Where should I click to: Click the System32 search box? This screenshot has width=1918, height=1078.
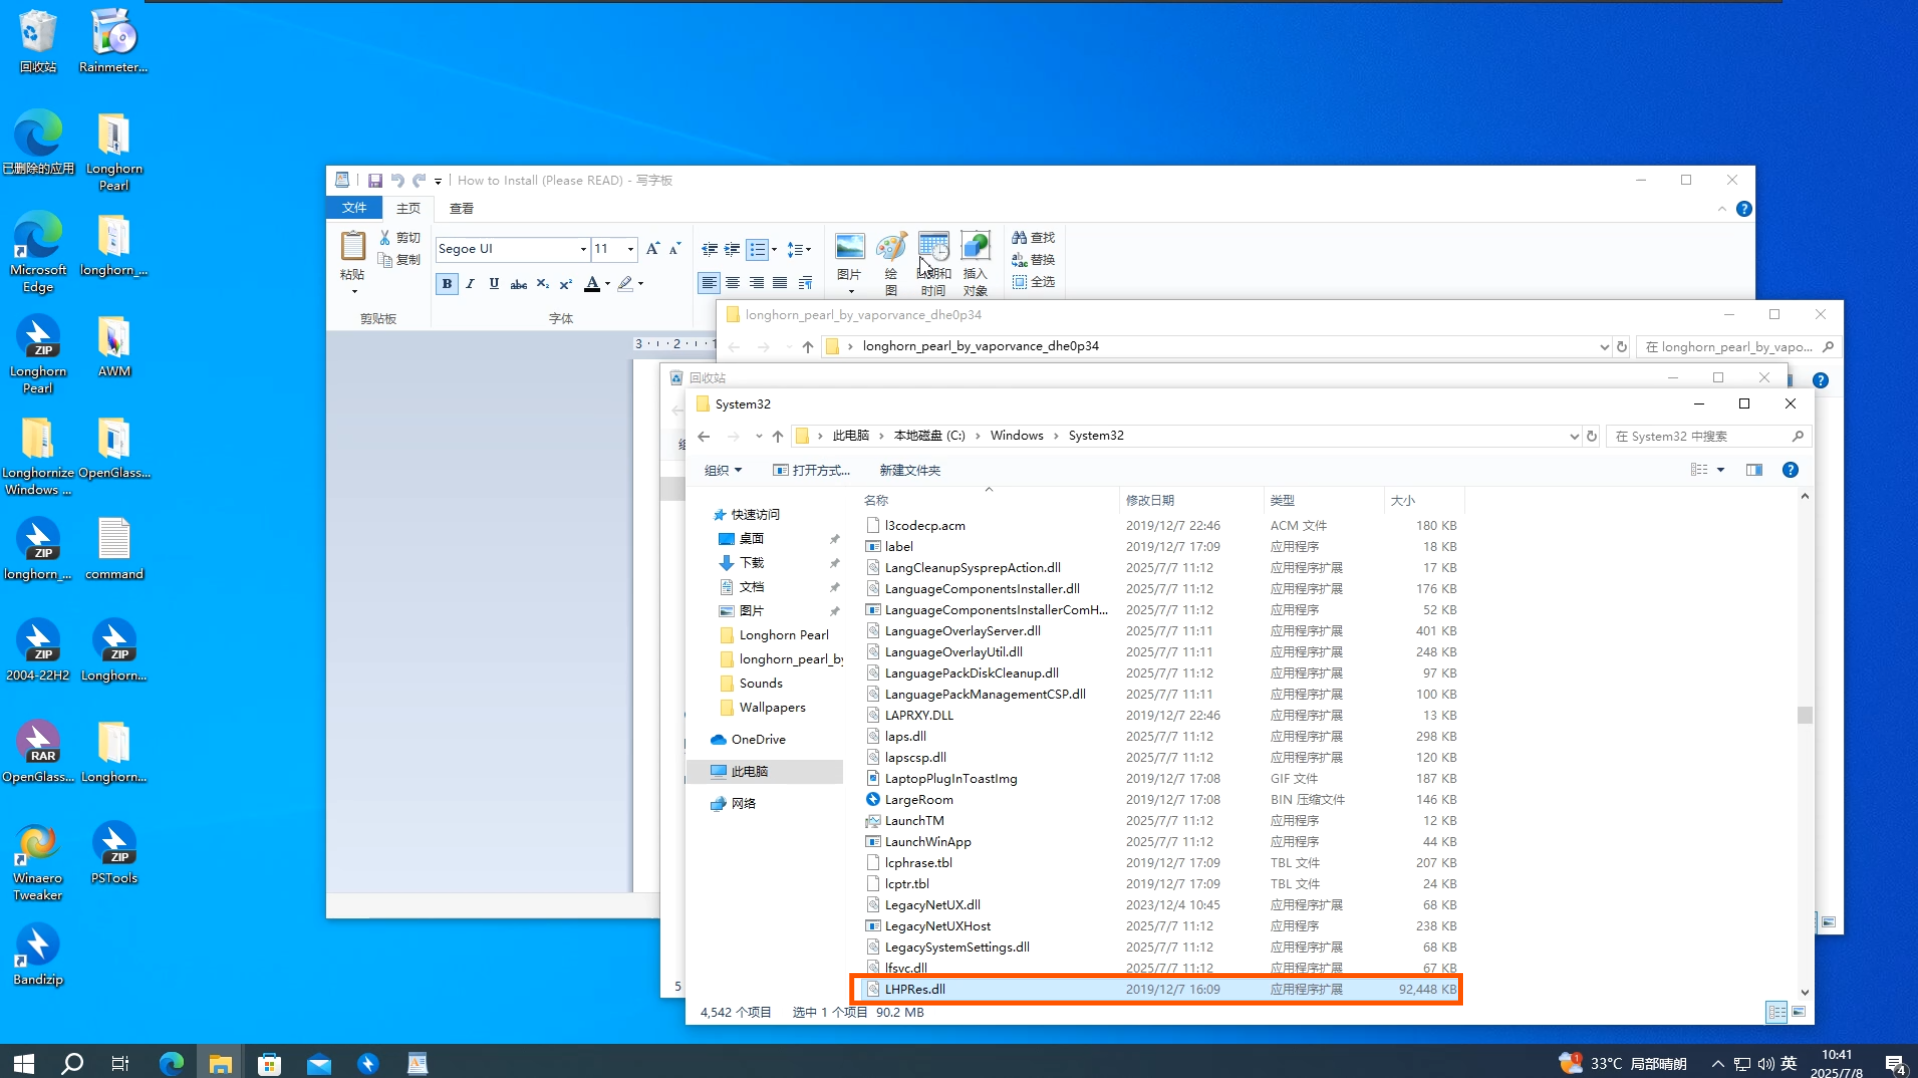1708,436
